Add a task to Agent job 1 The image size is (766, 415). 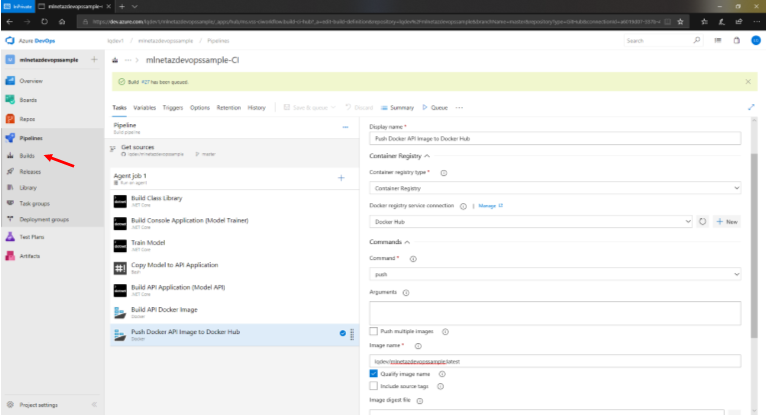tap(341, 177)
